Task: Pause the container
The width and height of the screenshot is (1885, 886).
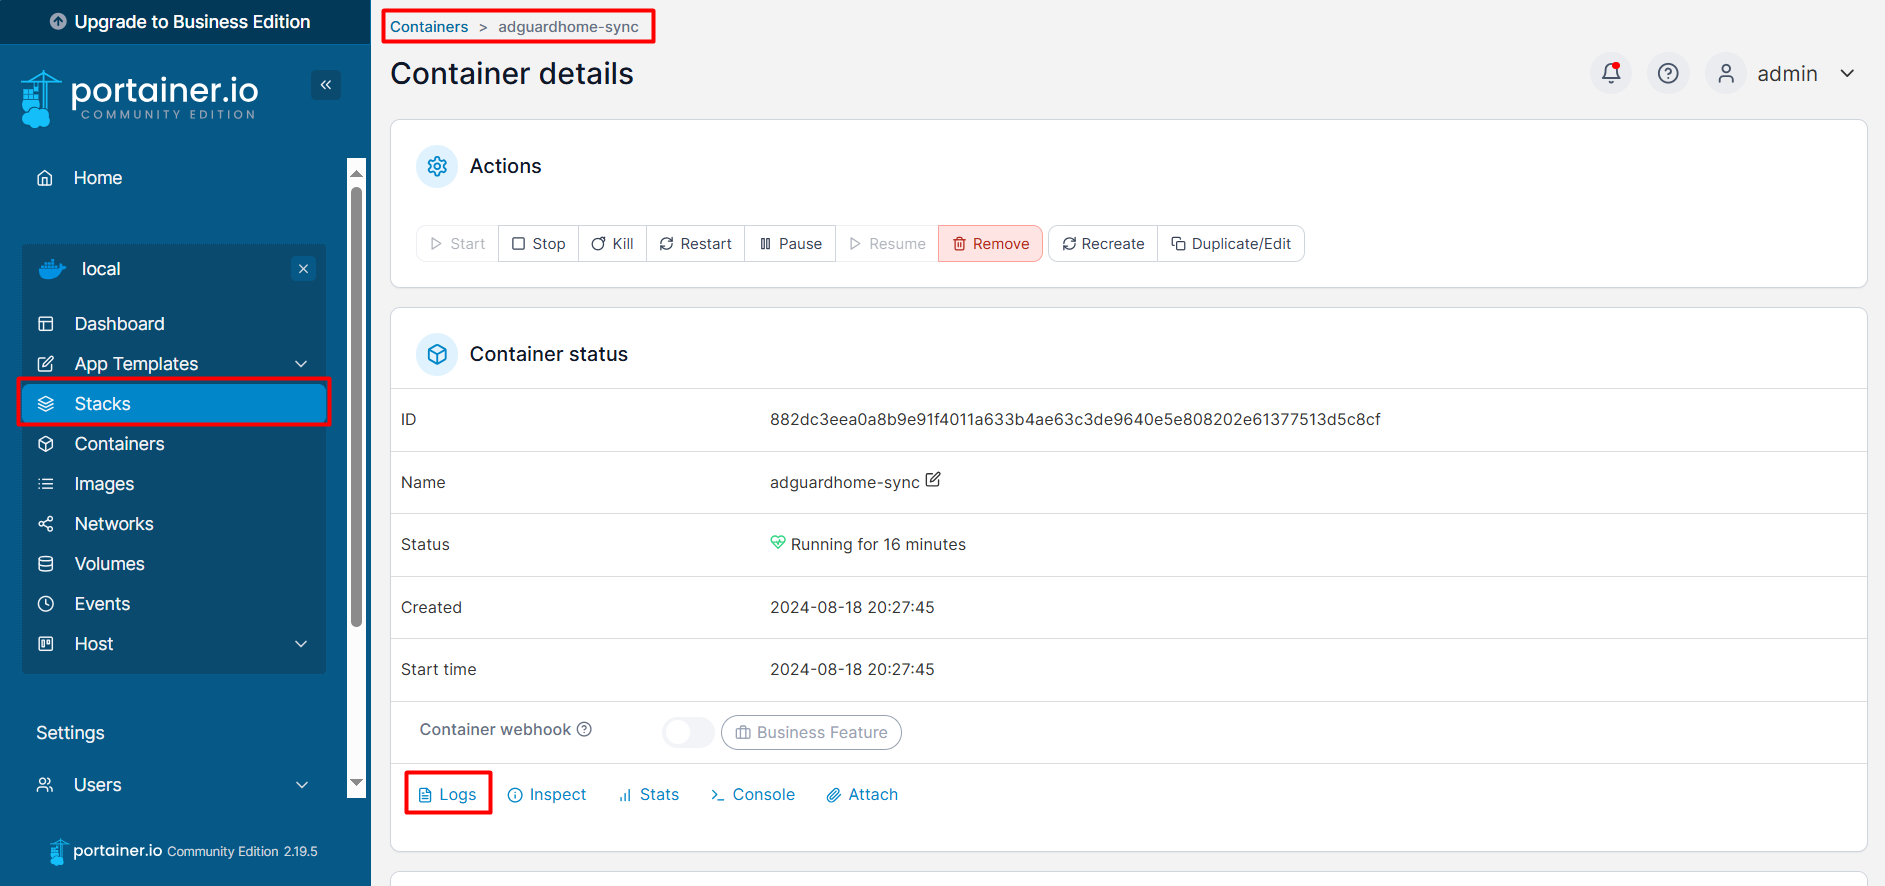Action: pos(790,244)
